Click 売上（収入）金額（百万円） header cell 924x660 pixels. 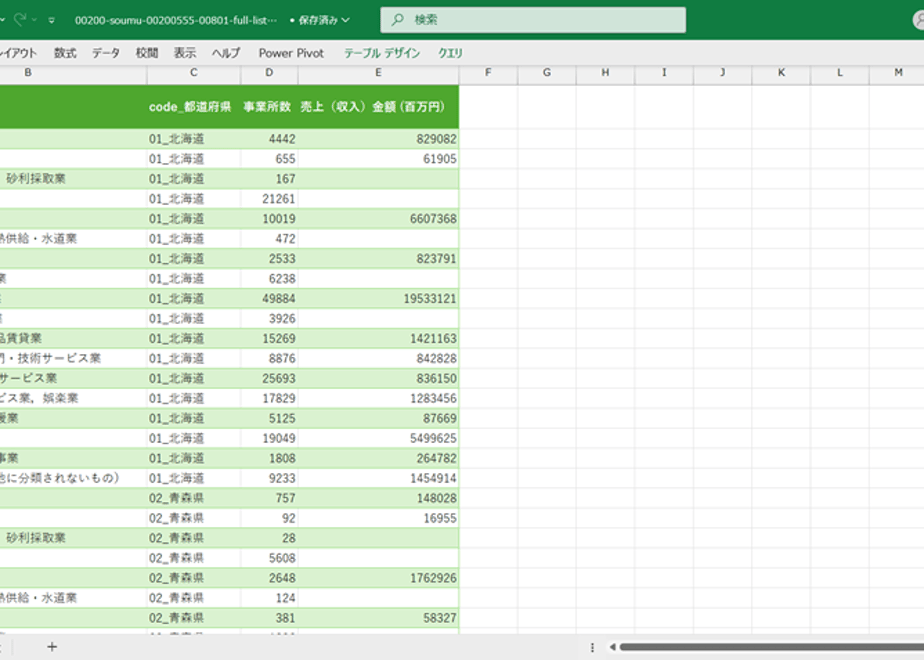click(378, 107)
